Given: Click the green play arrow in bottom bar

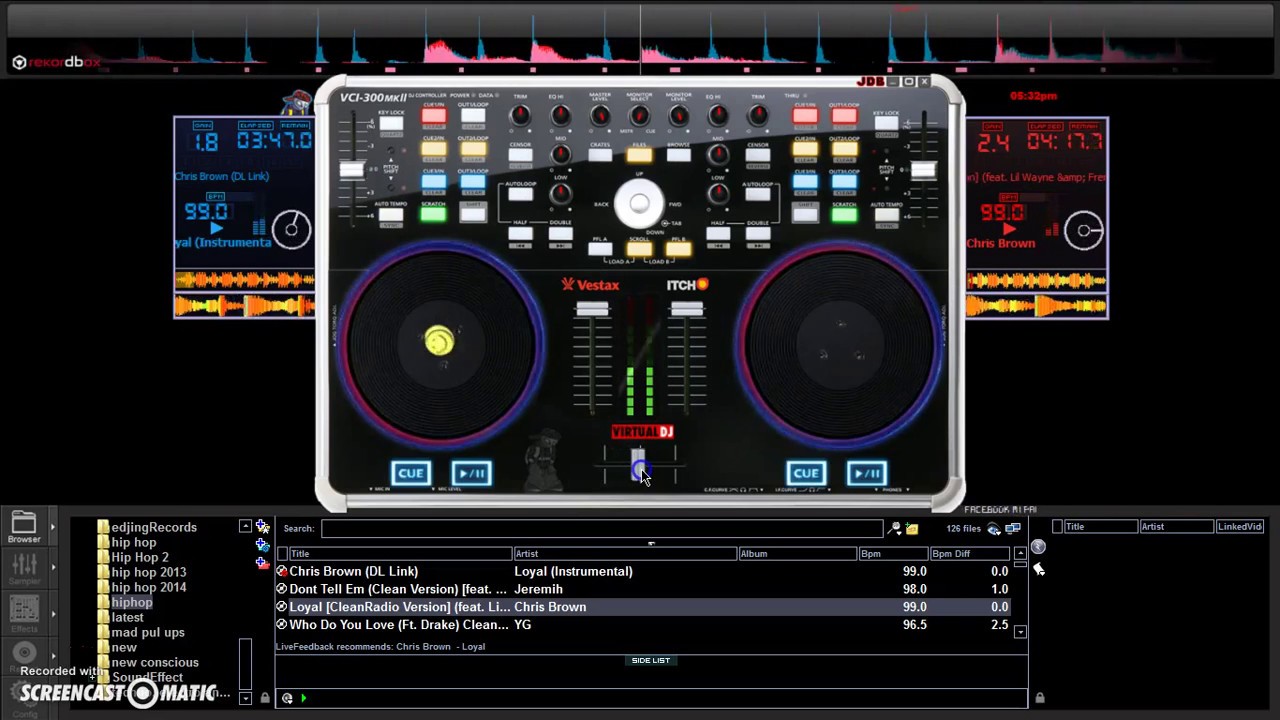Looking at the screenshot, I should (303, 698).
